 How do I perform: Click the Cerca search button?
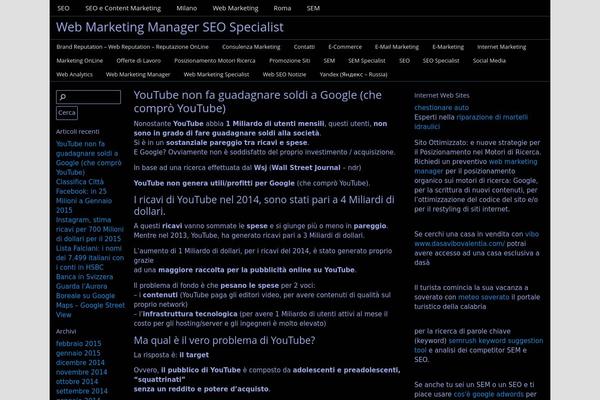pos(67,113)
